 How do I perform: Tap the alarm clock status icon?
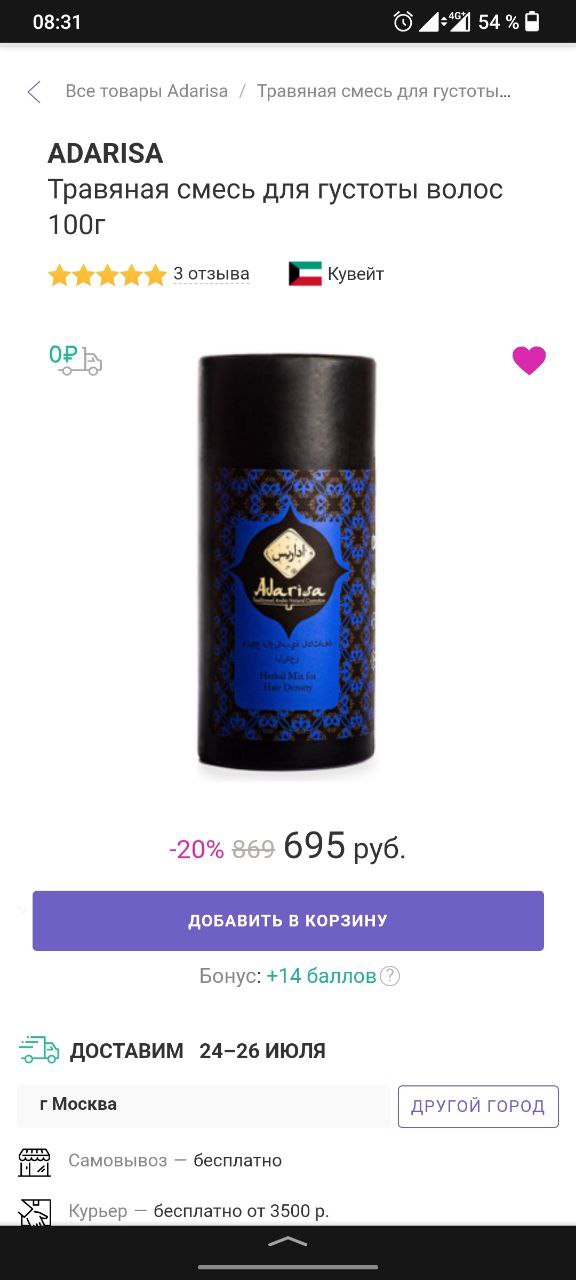(x=403, y=22)
